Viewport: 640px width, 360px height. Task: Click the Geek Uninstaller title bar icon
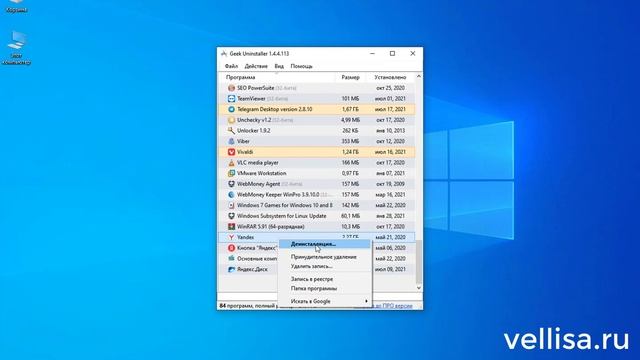point(224,53)
